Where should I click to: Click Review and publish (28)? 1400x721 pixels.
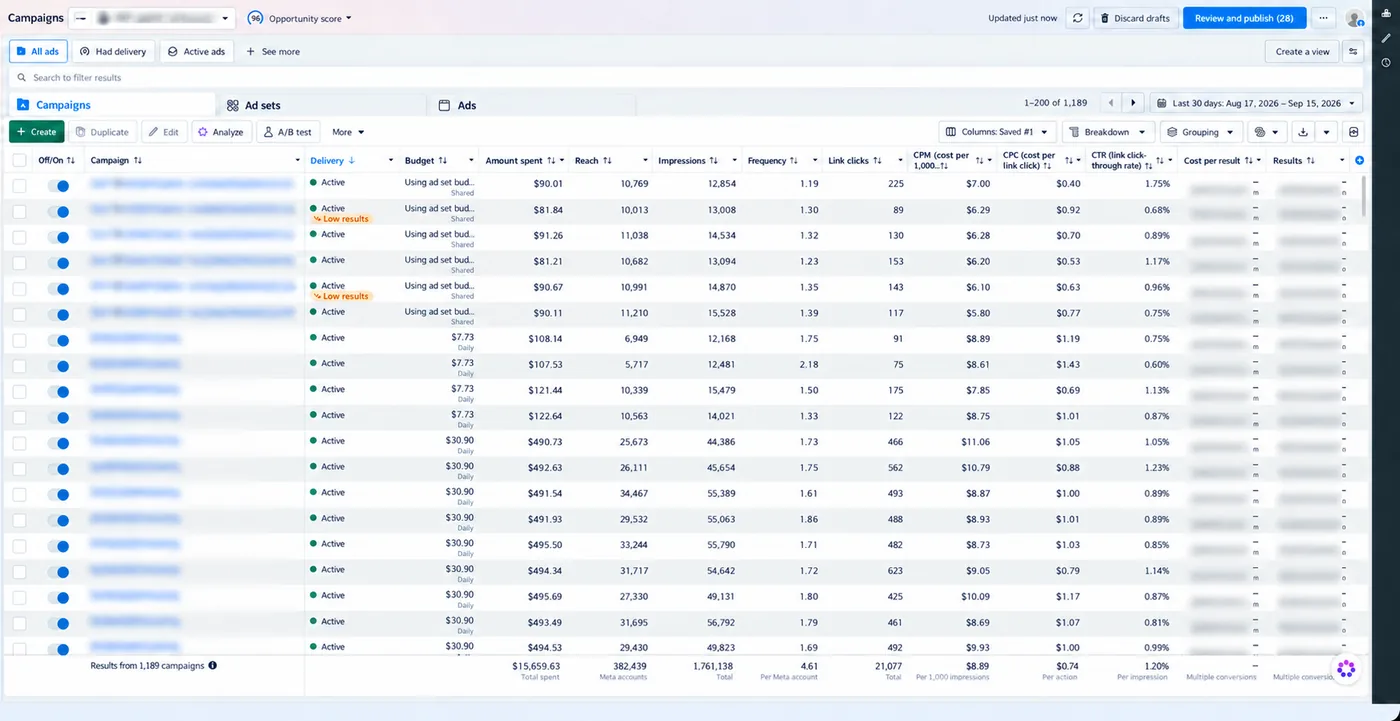[x=1244, y=18]
